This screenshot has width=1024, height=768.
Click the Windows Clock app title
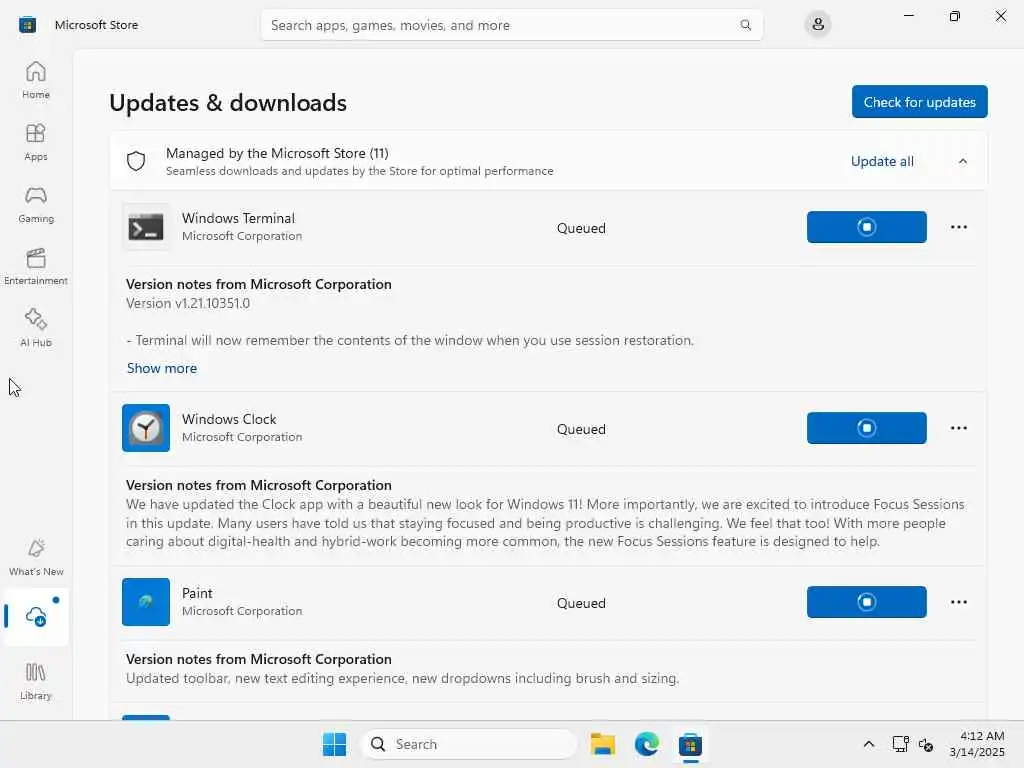(x=229, y=419)
